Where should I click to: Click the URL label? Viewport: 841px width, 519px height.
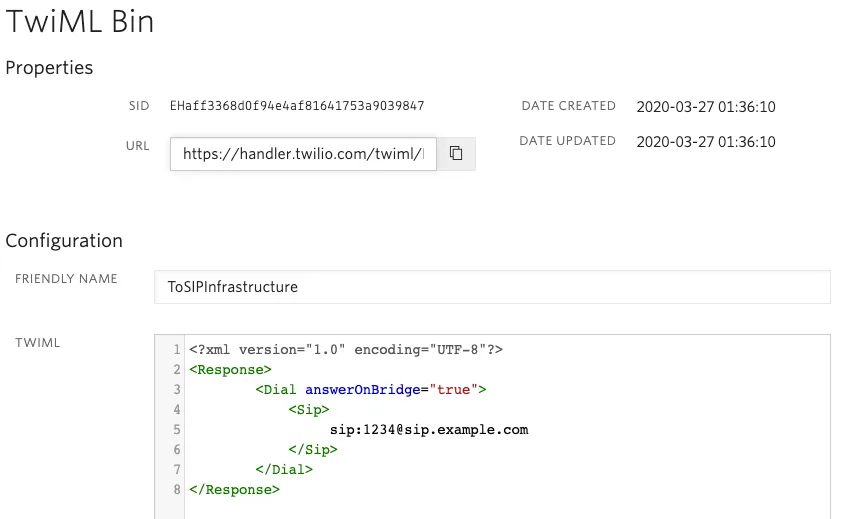138,146
